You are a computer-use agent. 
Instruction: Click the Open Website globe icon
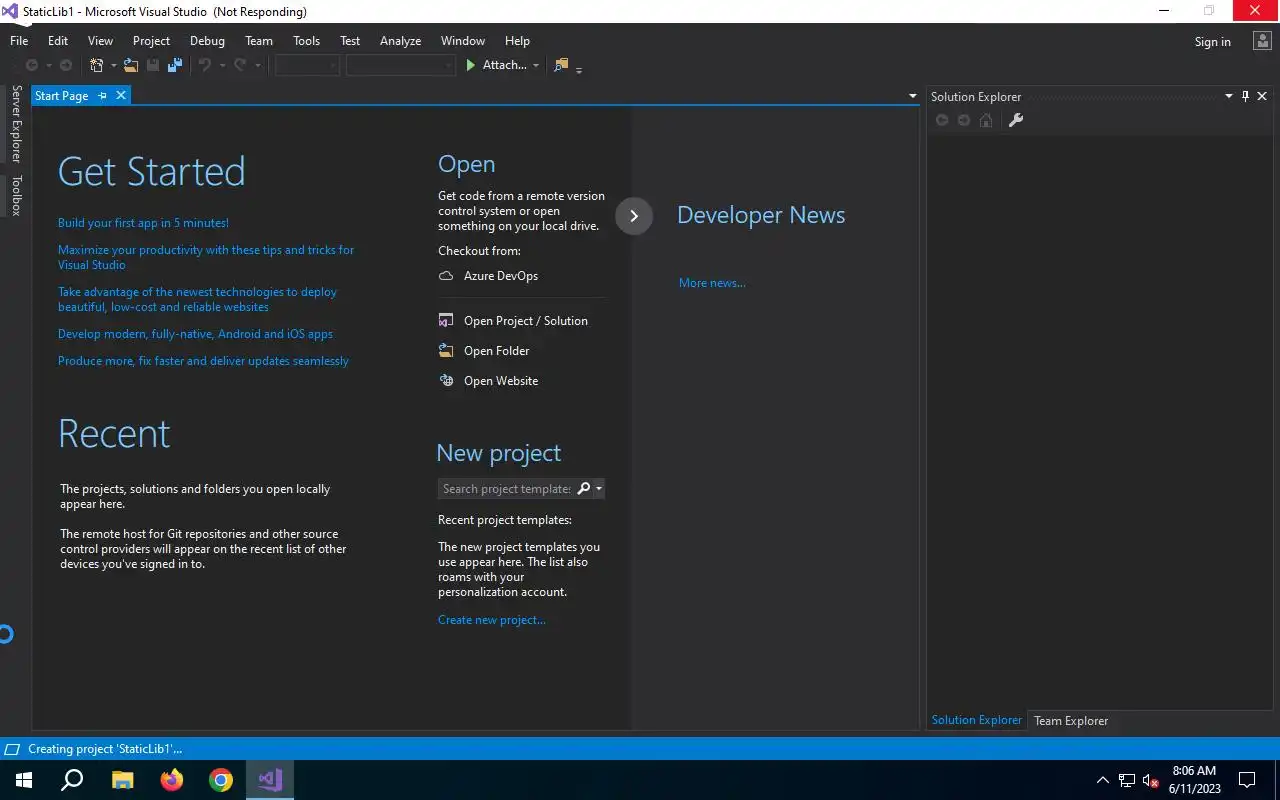[x=446, y=381]
